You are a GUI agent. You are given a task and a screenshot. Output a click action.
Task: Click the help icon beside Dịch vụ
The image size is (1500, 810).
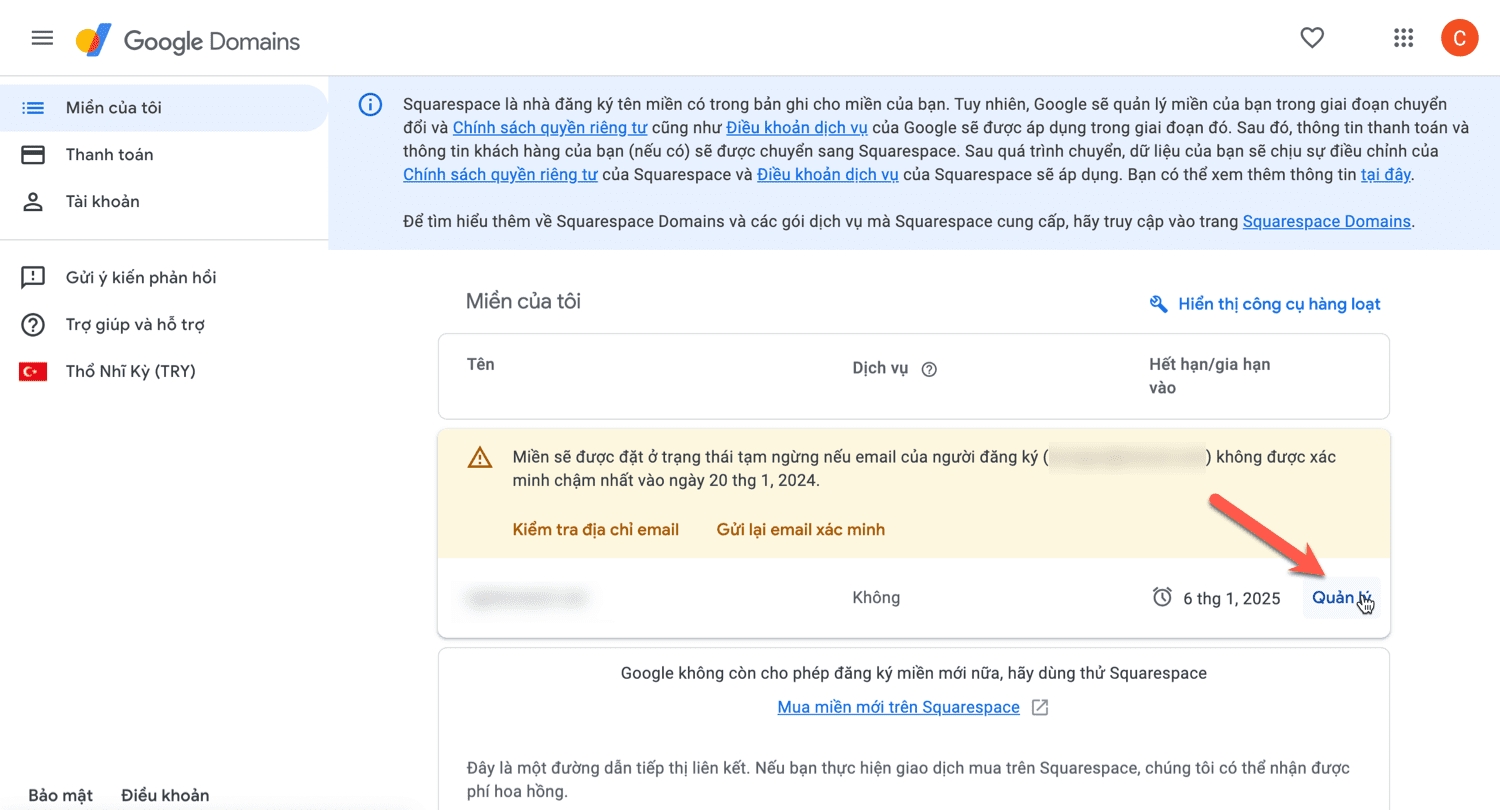coord(929,369)
